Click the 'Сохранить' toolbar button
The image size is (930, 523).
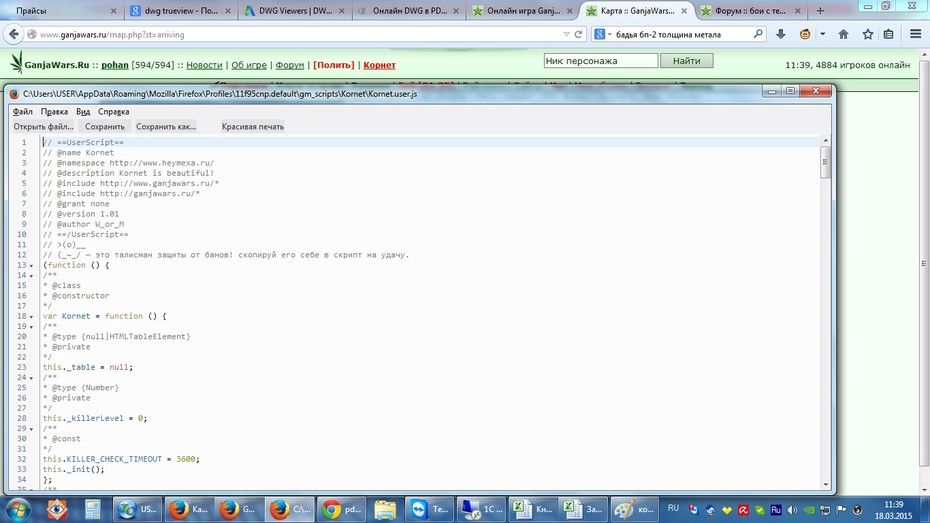pos(104,126)
